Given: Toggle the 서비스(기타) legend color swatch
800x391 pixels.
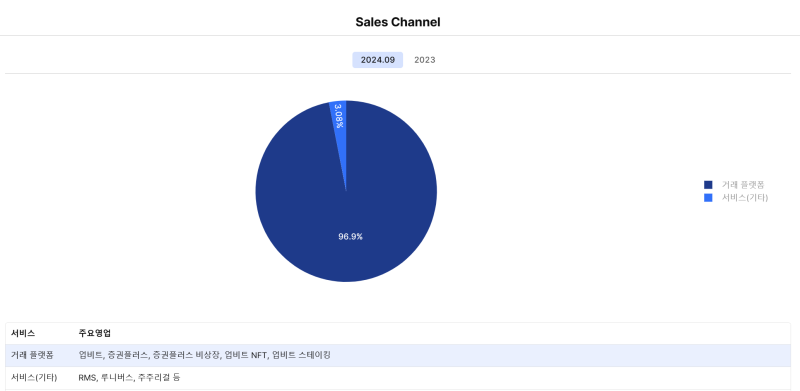Looking at the screenshot, I should pyautogui.click(x=708, y=198).
